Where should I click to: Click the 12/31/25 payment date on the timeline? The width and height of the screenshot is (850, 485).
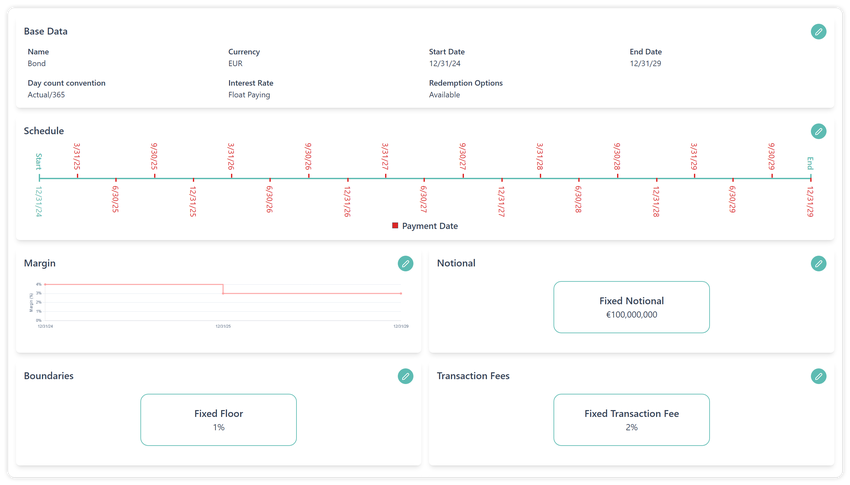[193, 178]
